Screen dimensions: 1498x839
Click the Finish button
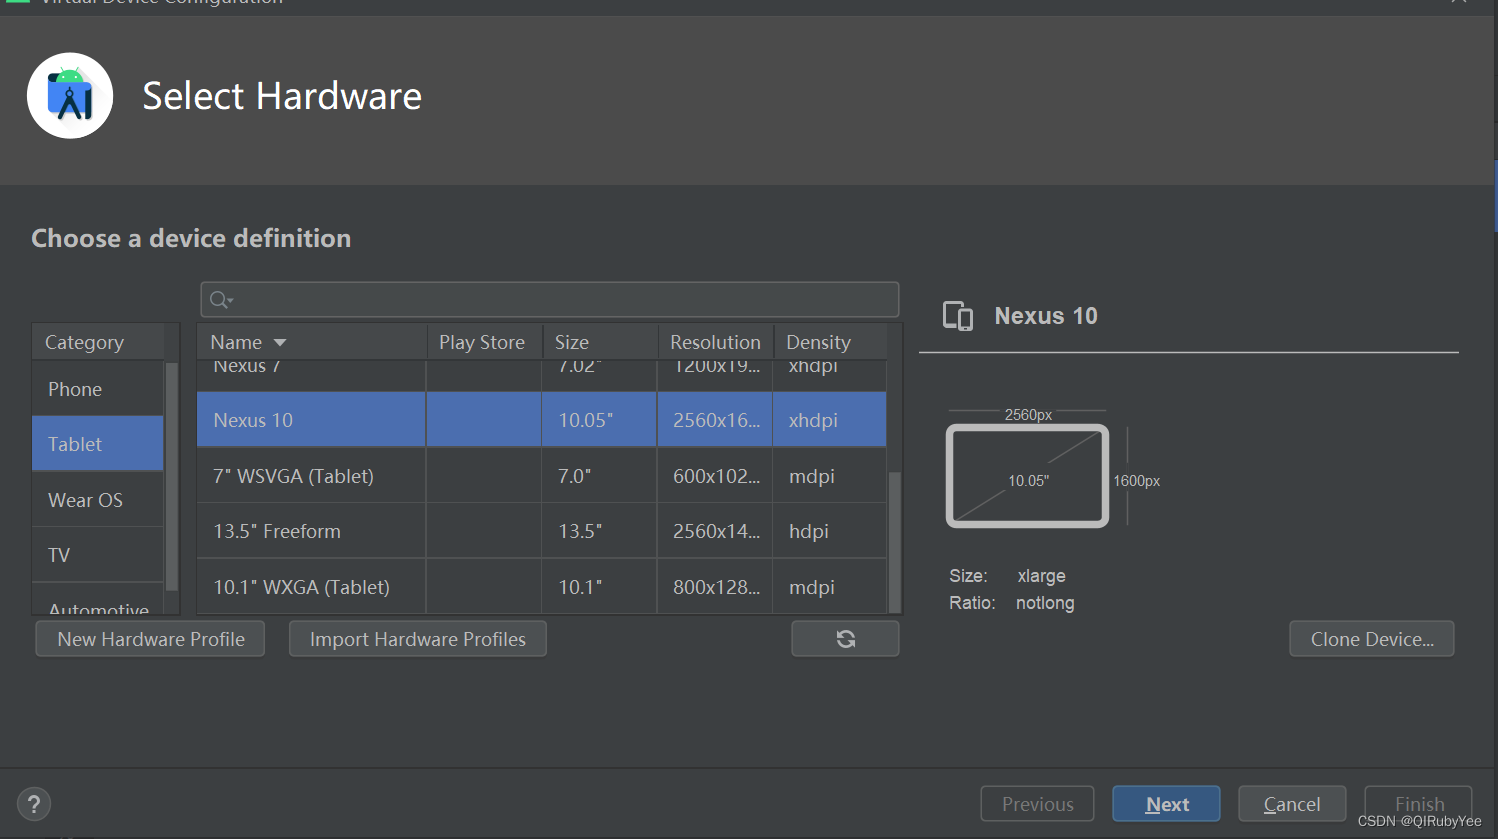(x=1419, y=804)
